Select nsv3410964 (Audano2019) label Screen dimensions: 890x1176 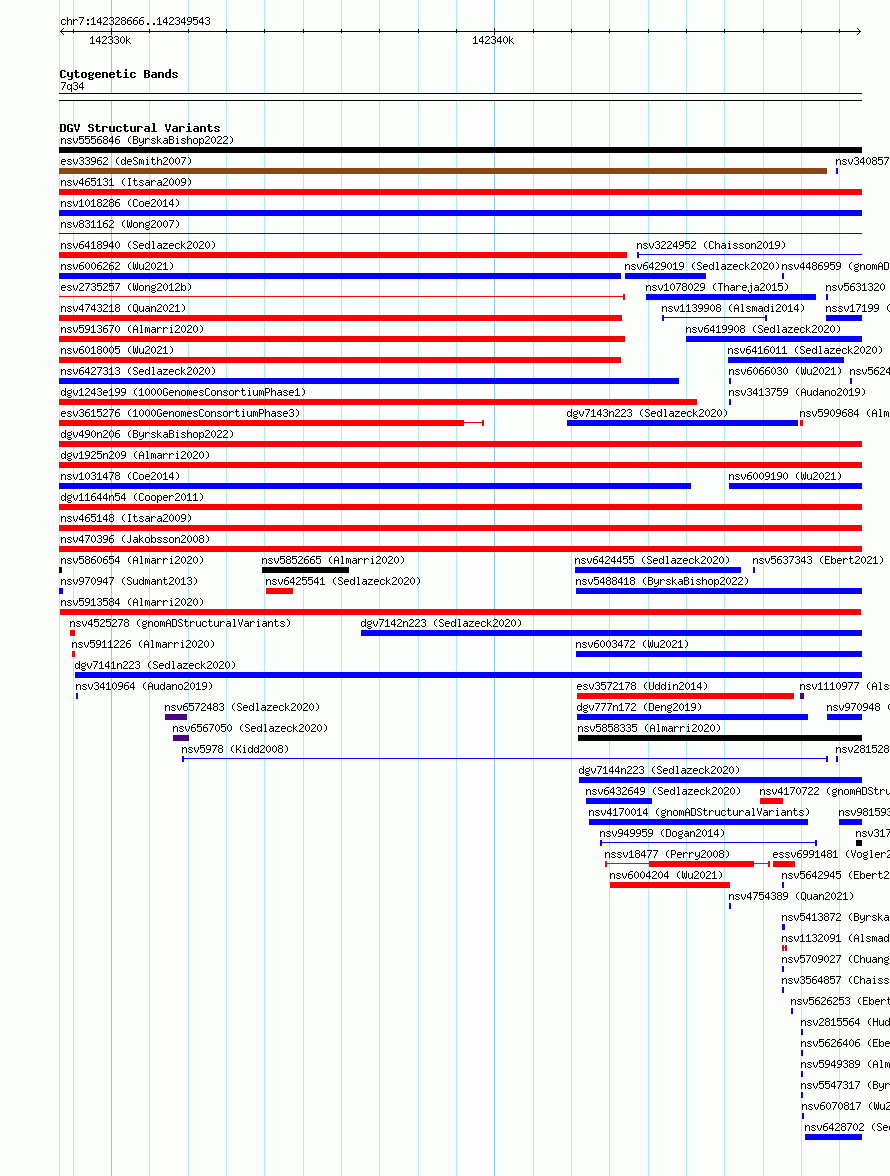point(144,686)
